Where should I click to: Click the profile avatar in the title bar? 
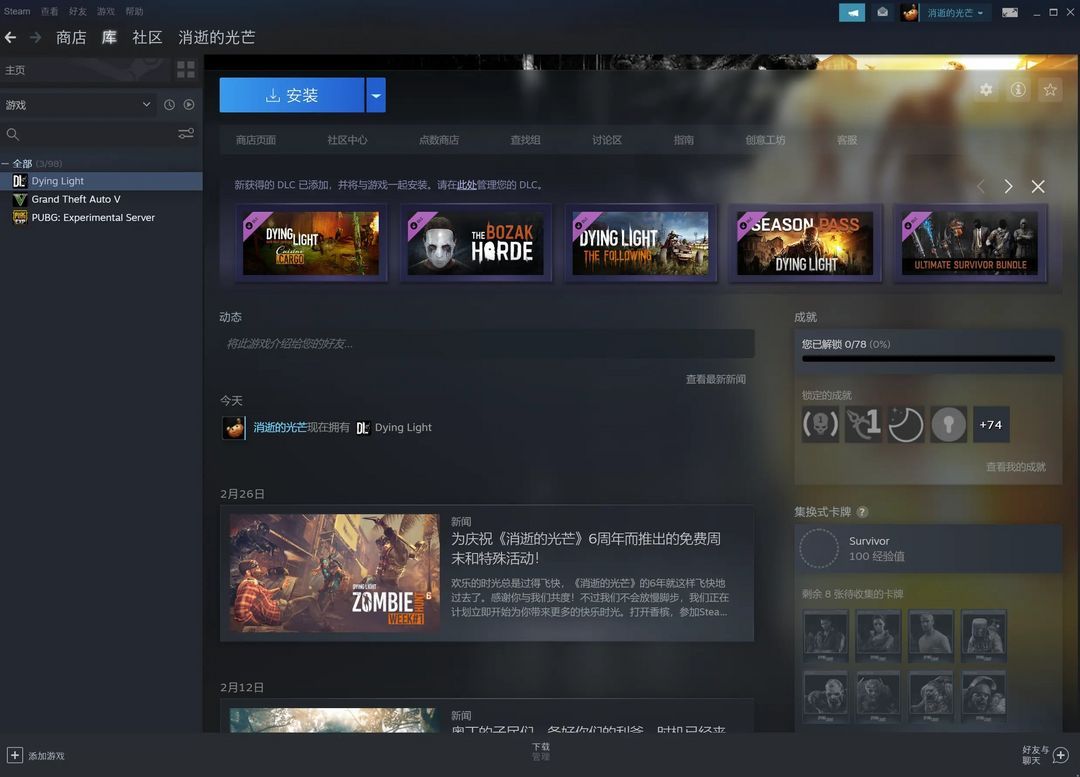tap(909, 12)
